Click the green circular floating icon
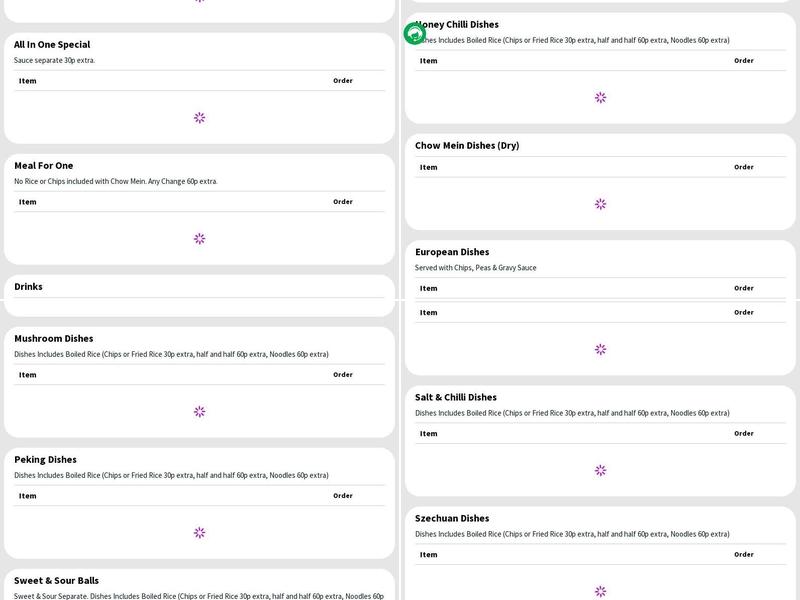The image size is (800, 600). [x=414, y=34]
